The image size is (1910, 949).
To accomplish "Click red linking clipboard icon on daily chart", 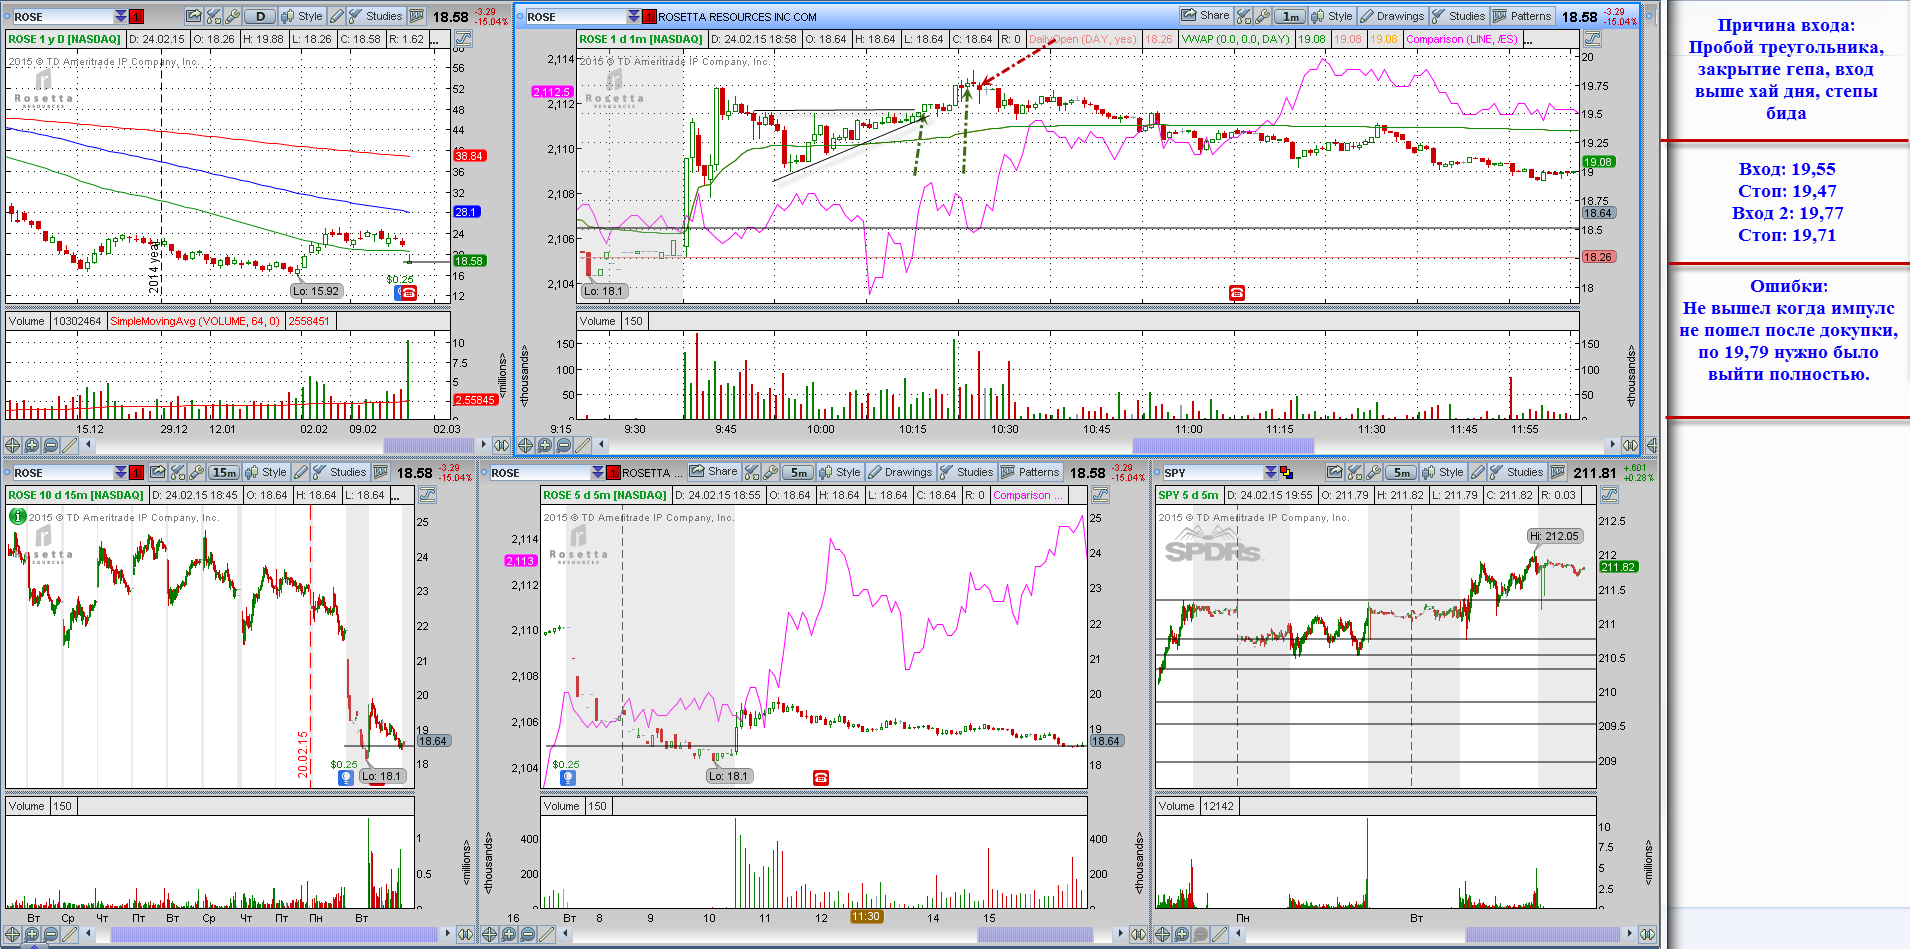I will [x=136, y=17].
